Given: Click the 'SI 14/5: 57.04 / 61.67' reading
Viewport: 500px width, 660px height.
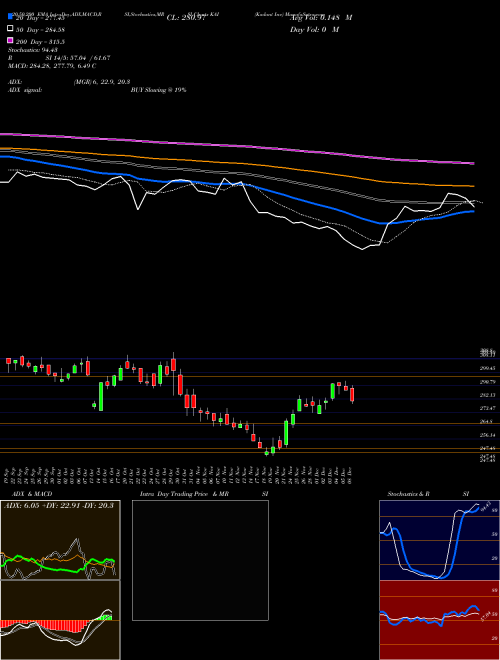Looking at the screenshot, I should [78, 58].
